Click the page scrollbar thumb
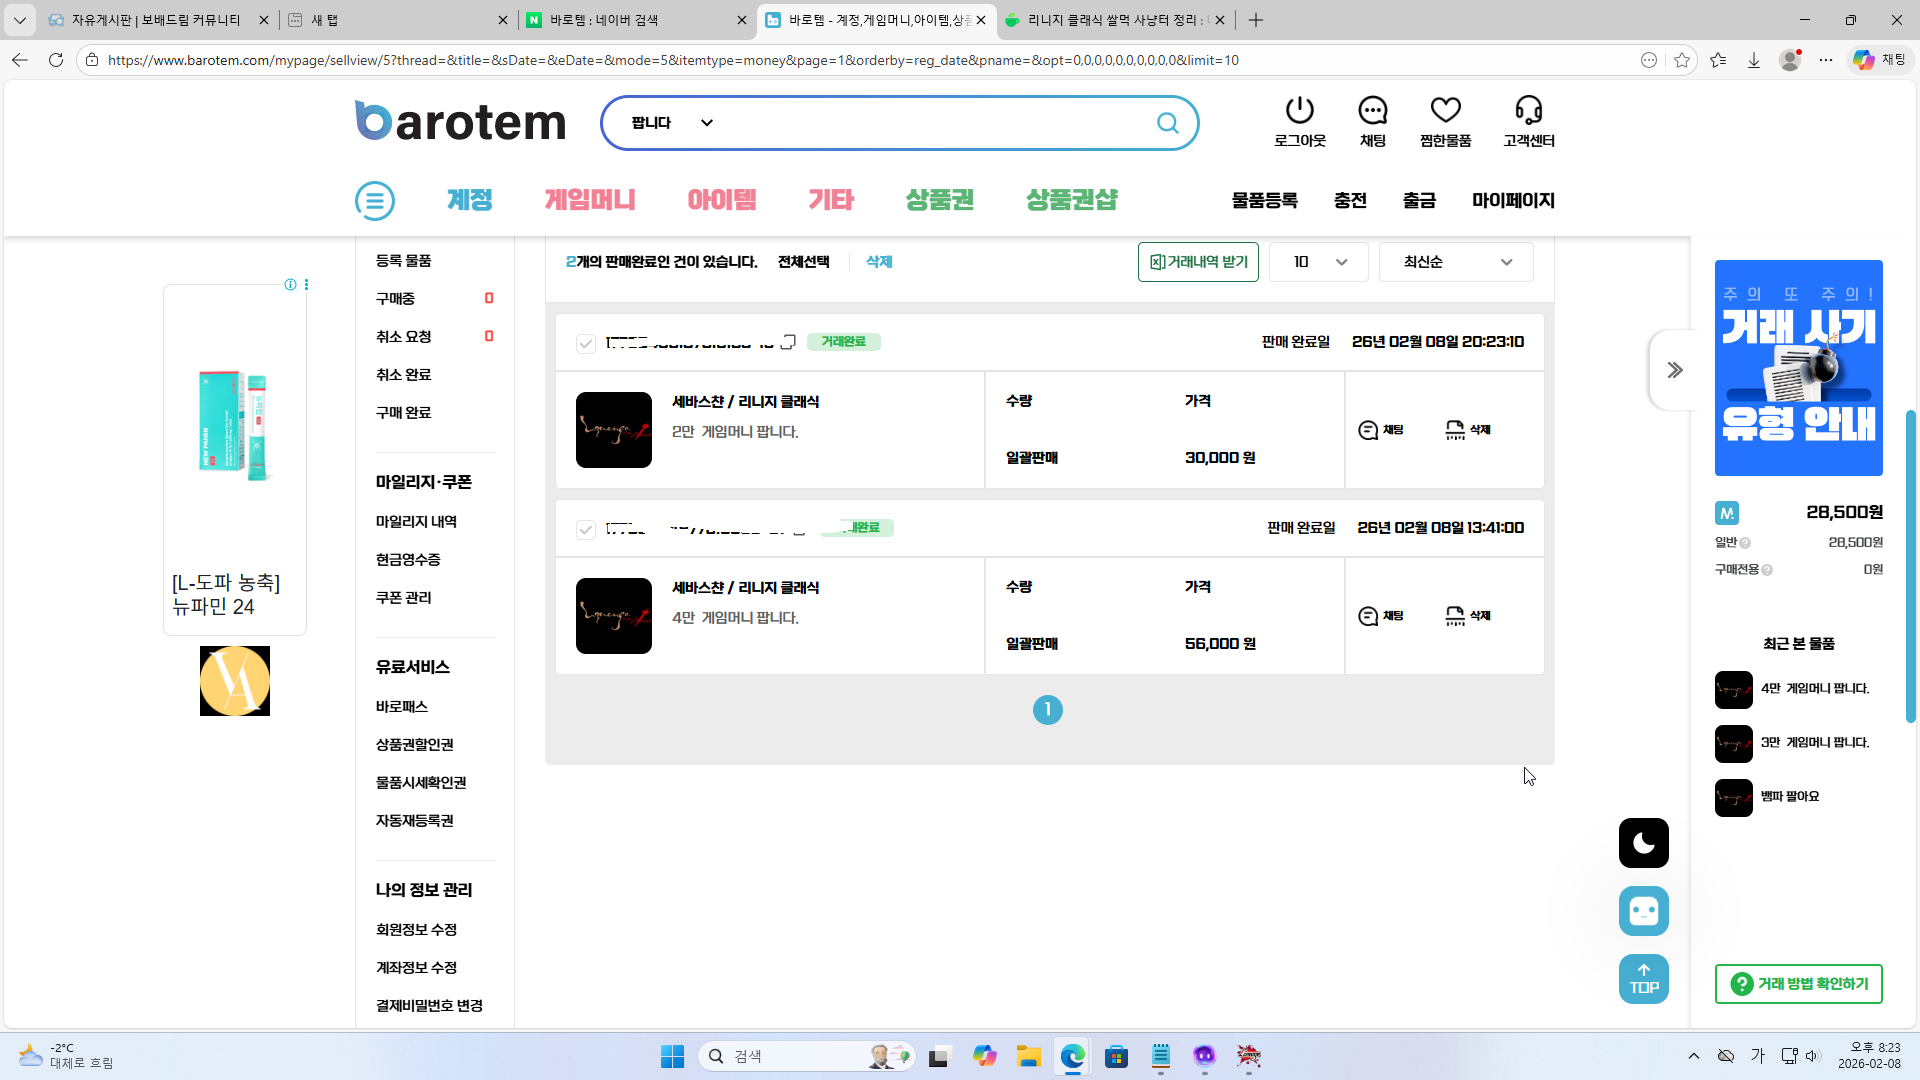 click(x=1911, y=566)
